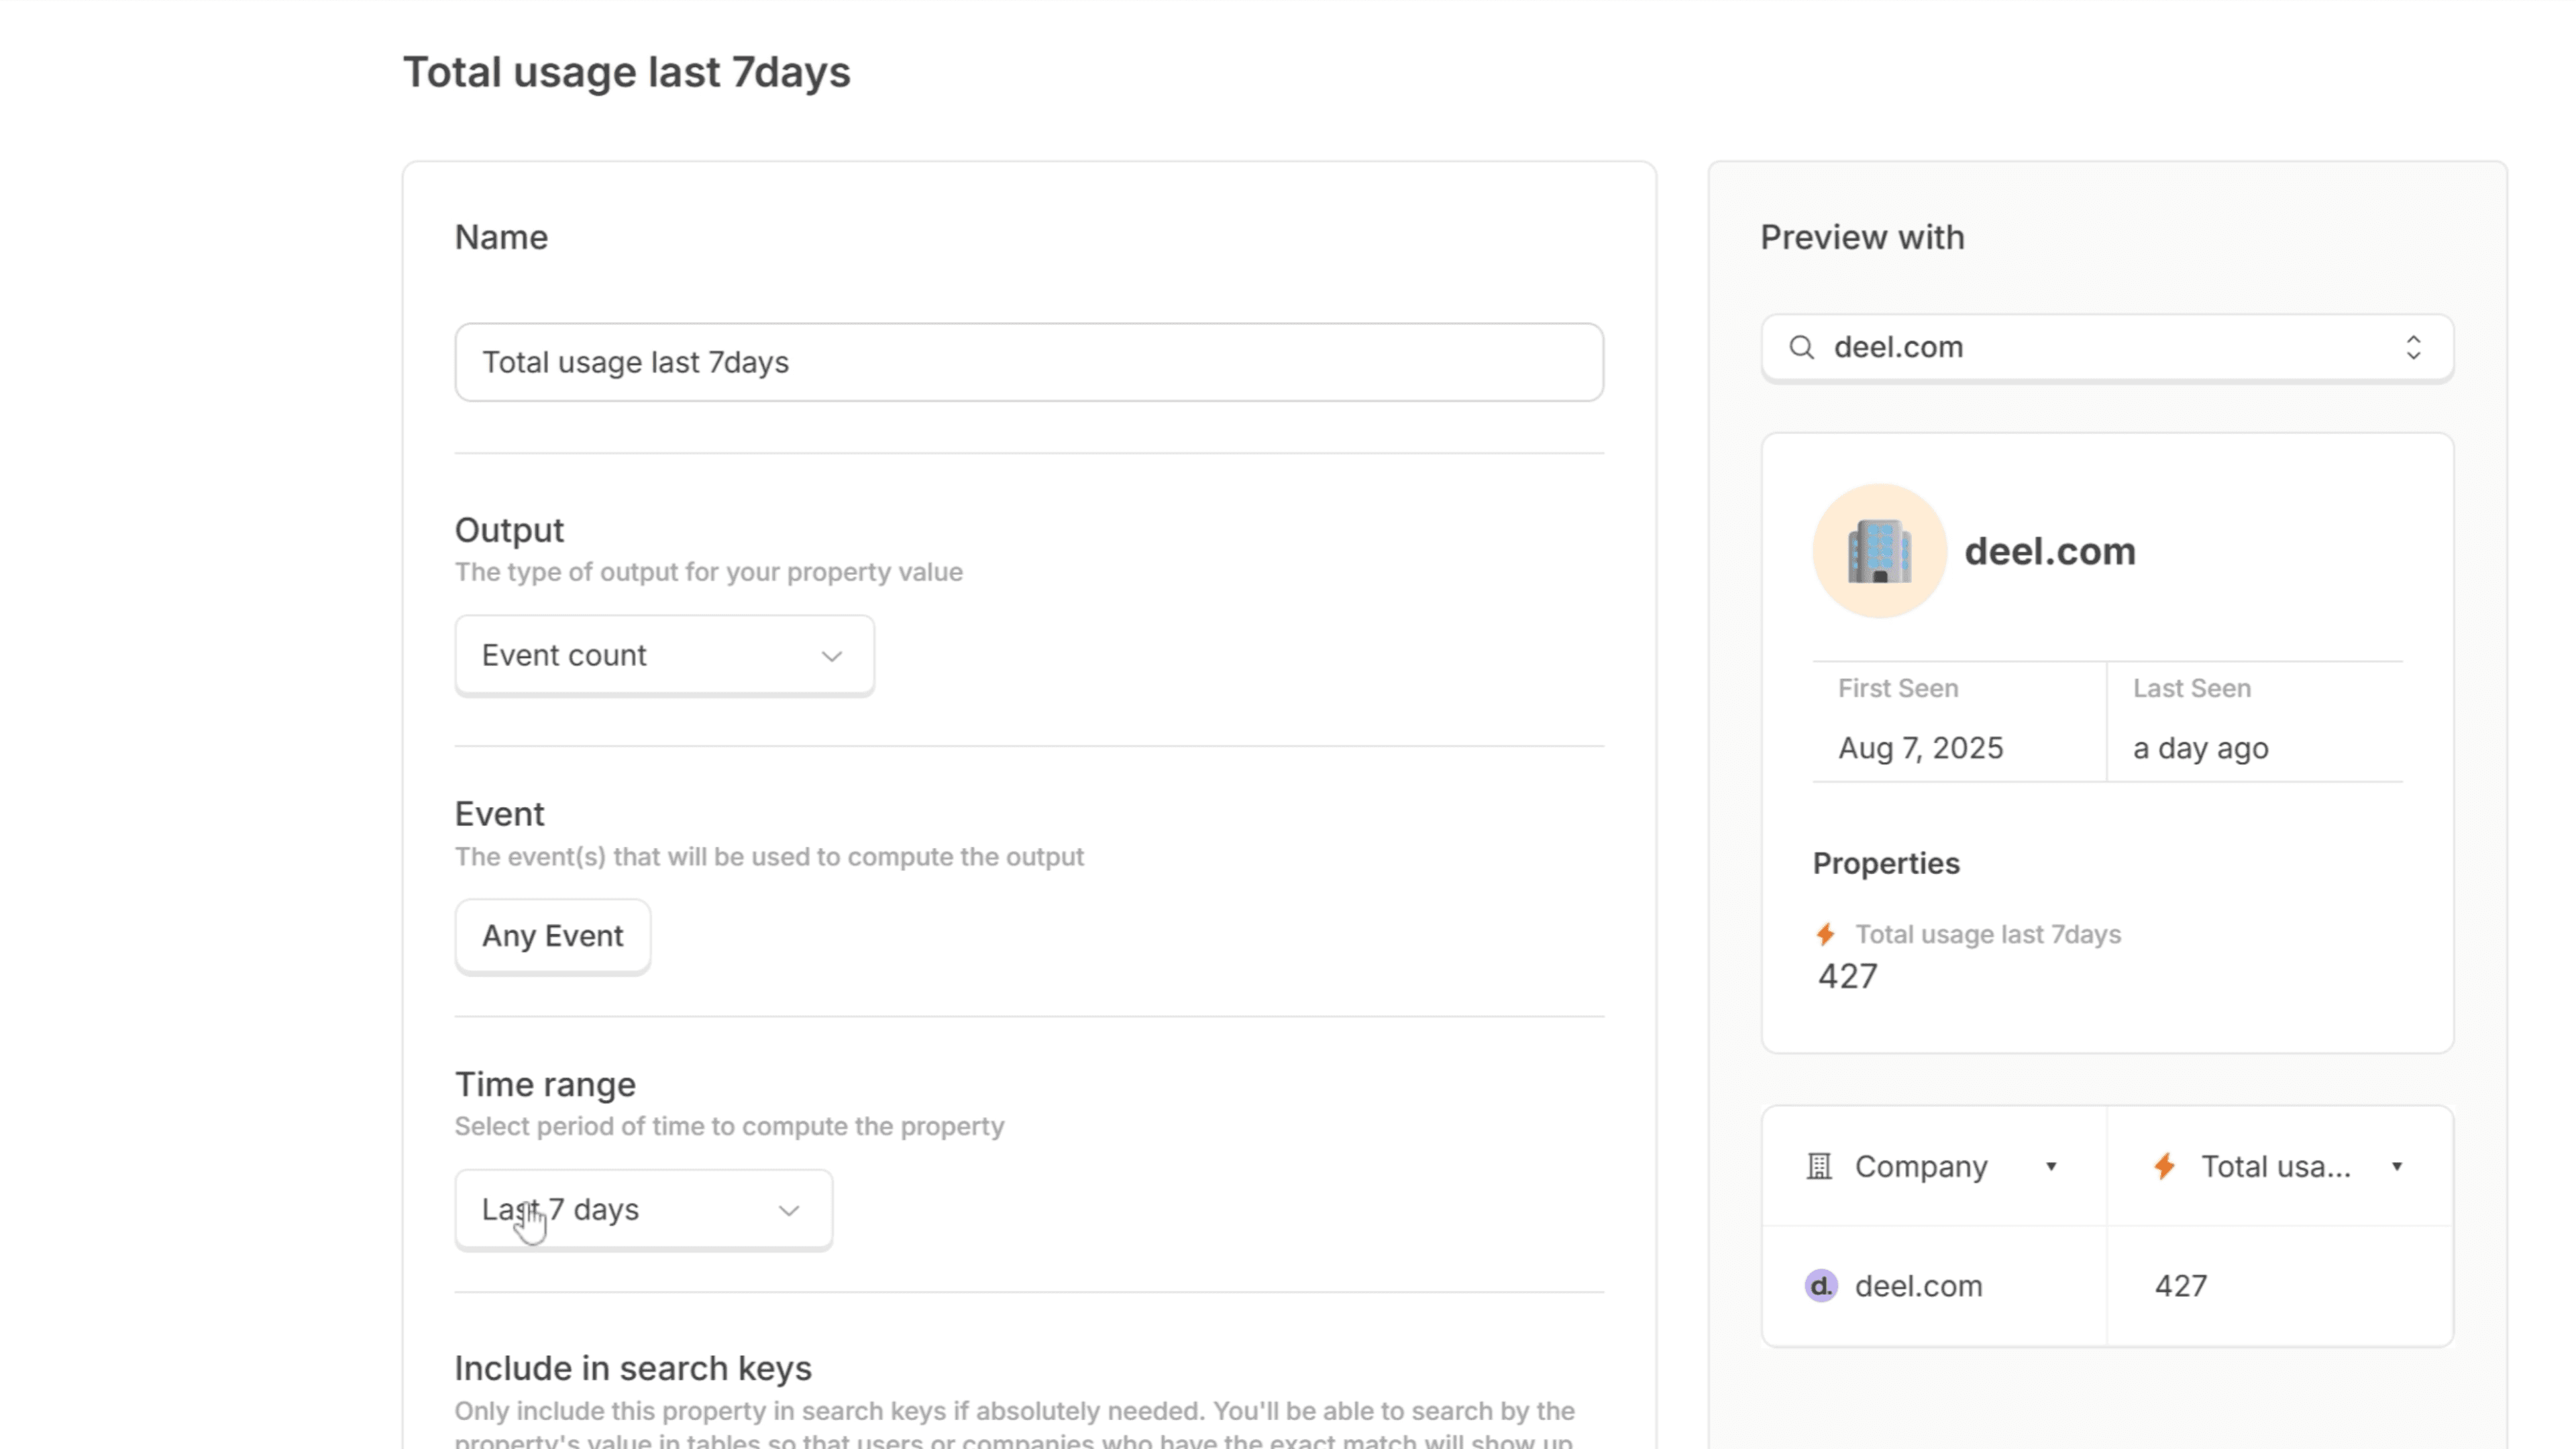Click the Last Seen a day ago value
Image resolution: width=2576 pixels, height=1449 pixels.
coord(2200,748)
